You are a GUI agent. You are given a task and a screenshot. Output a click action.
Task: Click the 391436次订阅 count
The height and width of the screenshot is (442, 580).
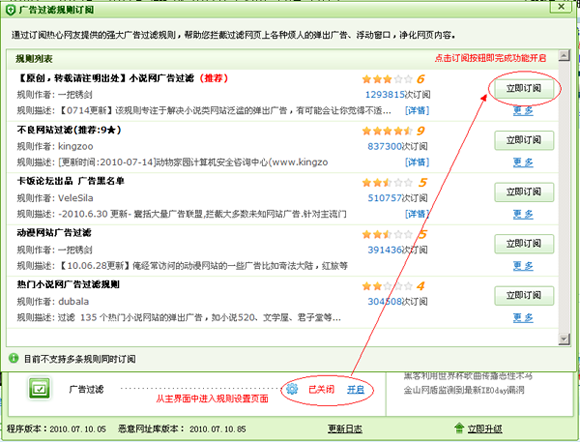[x=397, y=250]
